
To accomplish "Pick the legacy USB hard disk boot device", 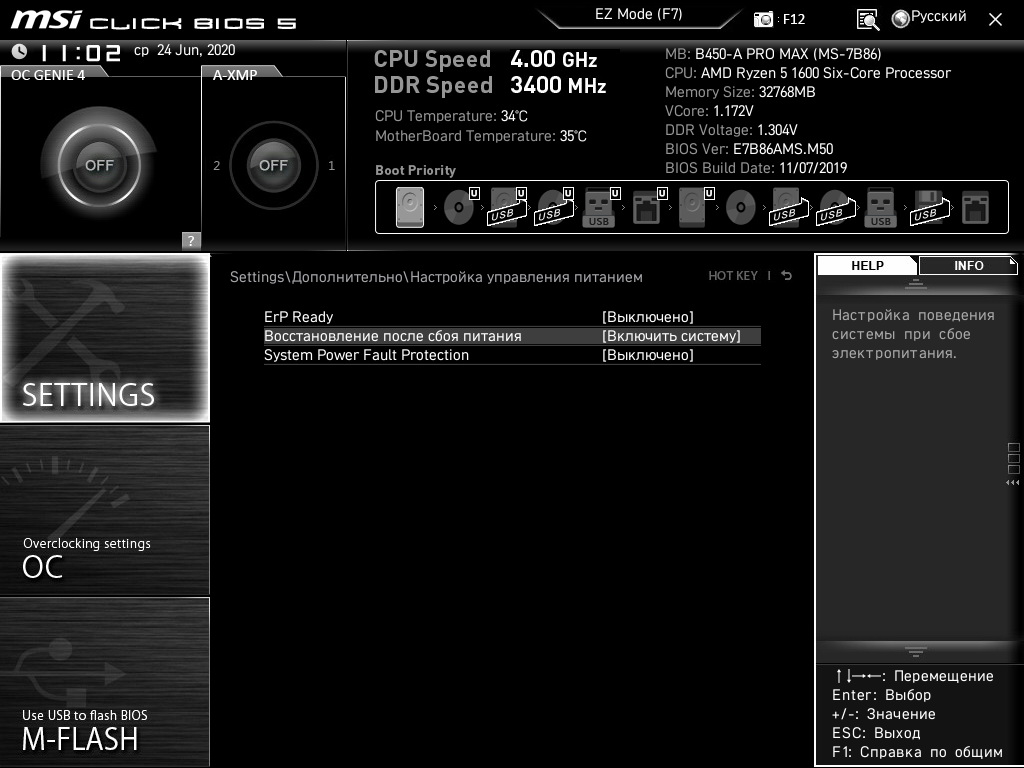I will point(789,208).
